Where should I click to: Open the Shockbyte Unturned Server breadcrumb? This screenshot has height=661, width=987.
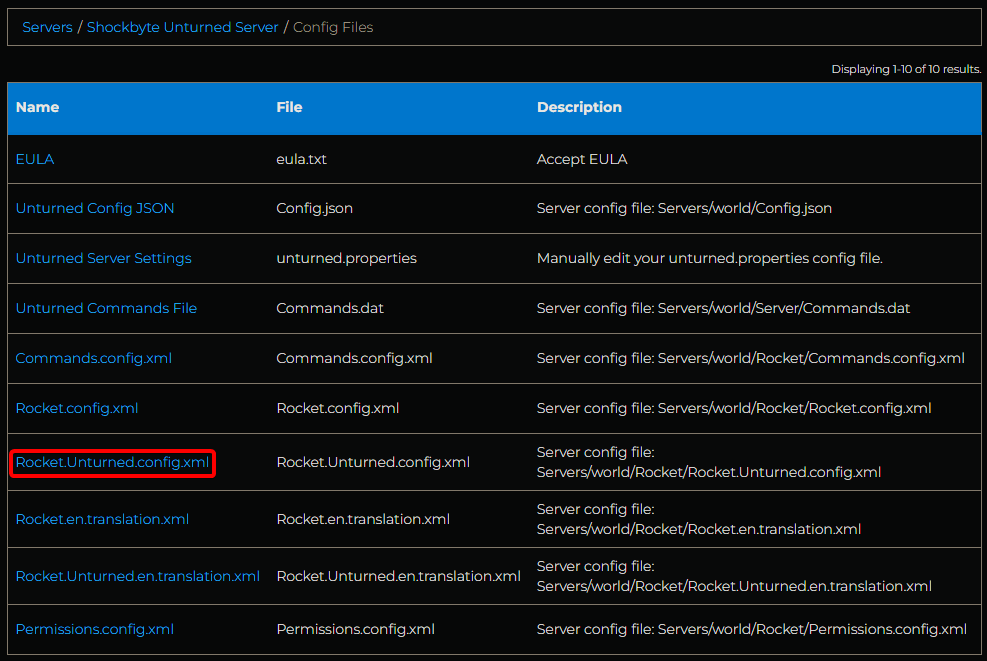[182, 27]
